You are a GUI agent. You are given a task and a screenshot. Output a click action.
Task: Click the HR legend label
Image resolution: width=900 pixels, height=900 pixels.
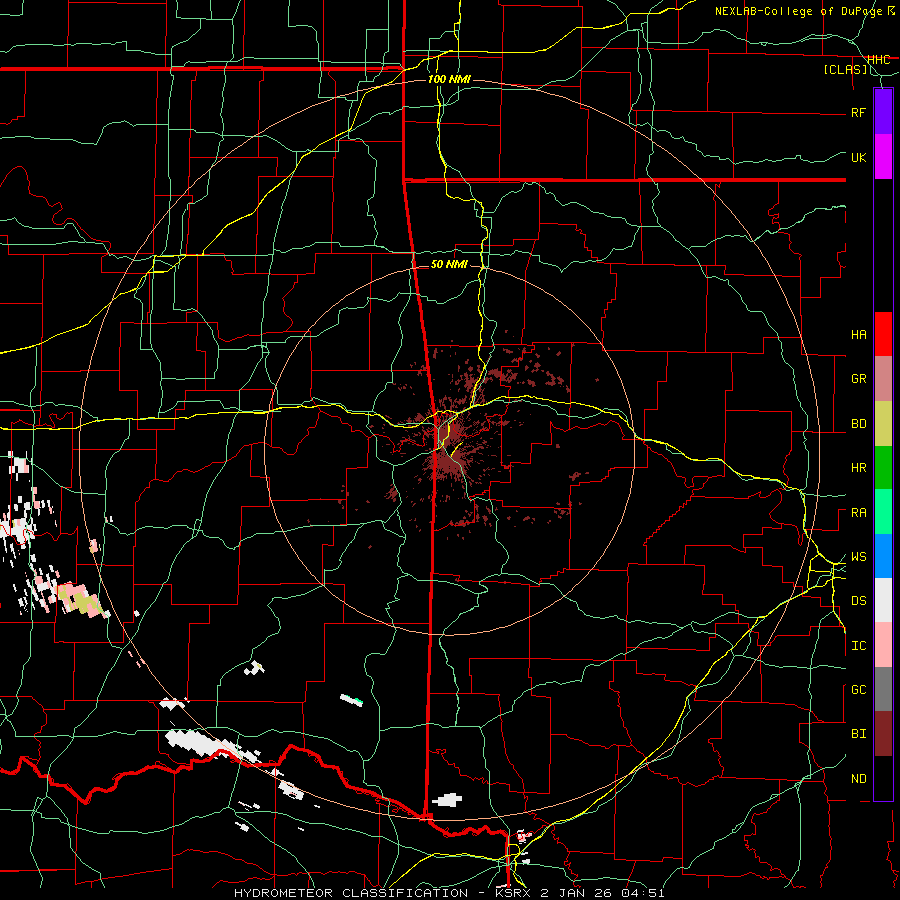click(858, 468)
